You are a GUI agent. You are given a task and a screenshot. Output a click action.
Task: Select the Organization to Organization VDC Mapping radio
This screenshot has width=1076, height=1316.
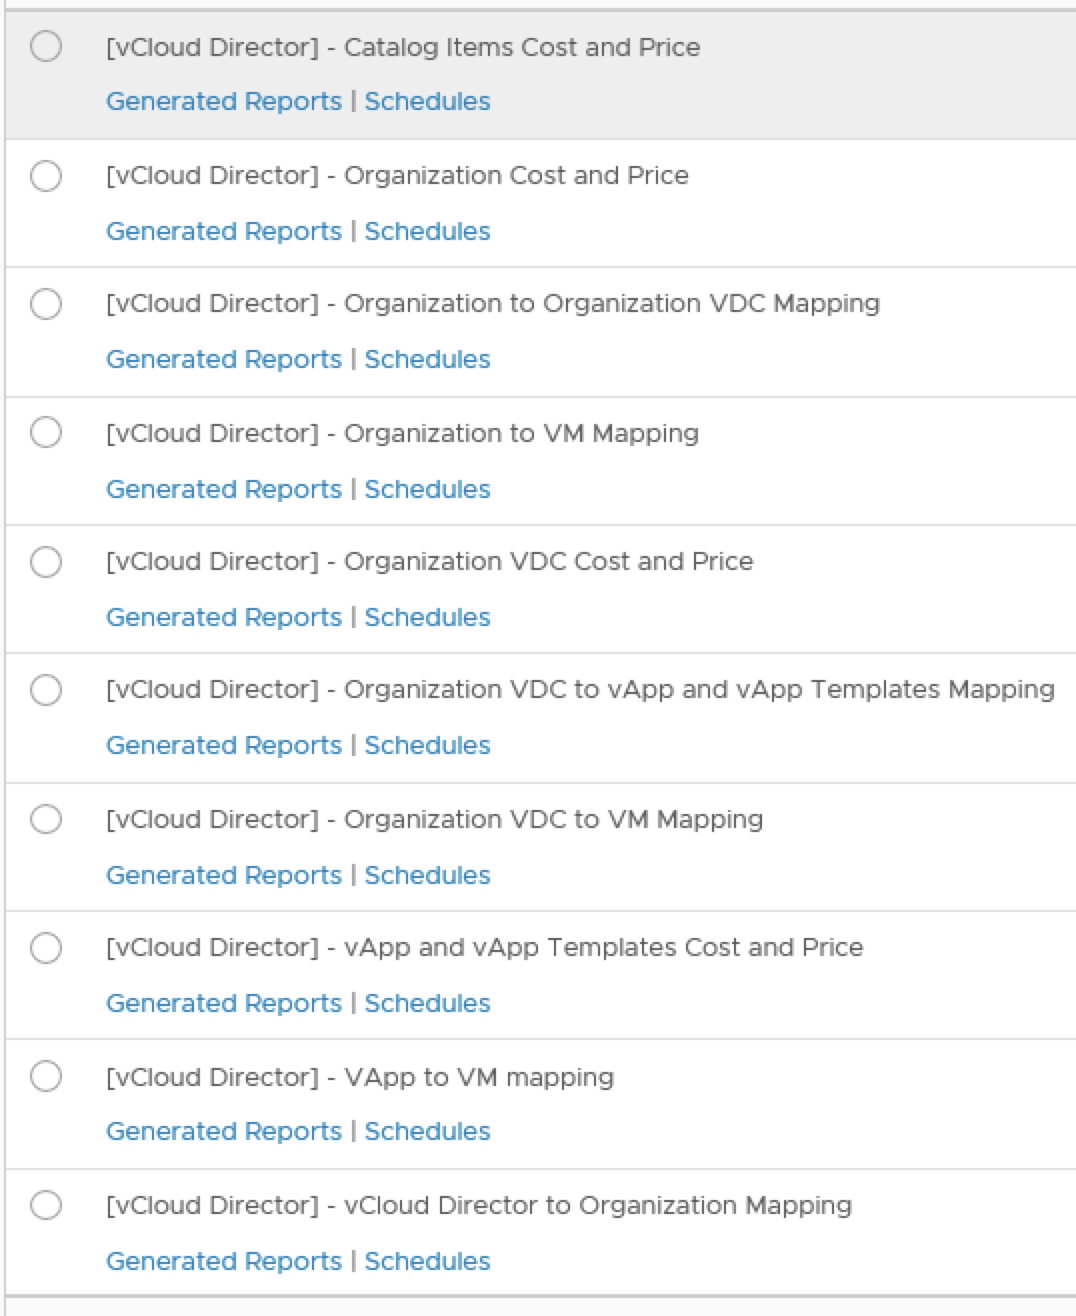(46, 304)
